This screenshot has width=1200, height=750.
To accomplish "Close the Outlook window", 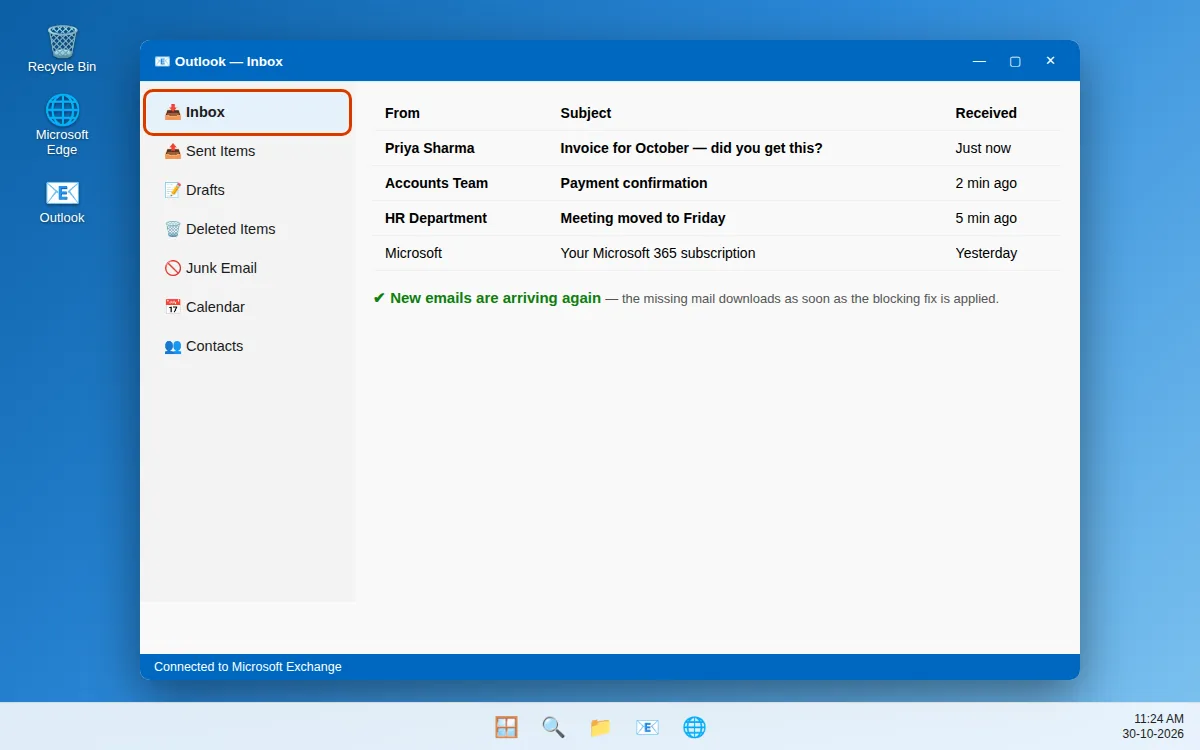I will (x=1050, y=61).
